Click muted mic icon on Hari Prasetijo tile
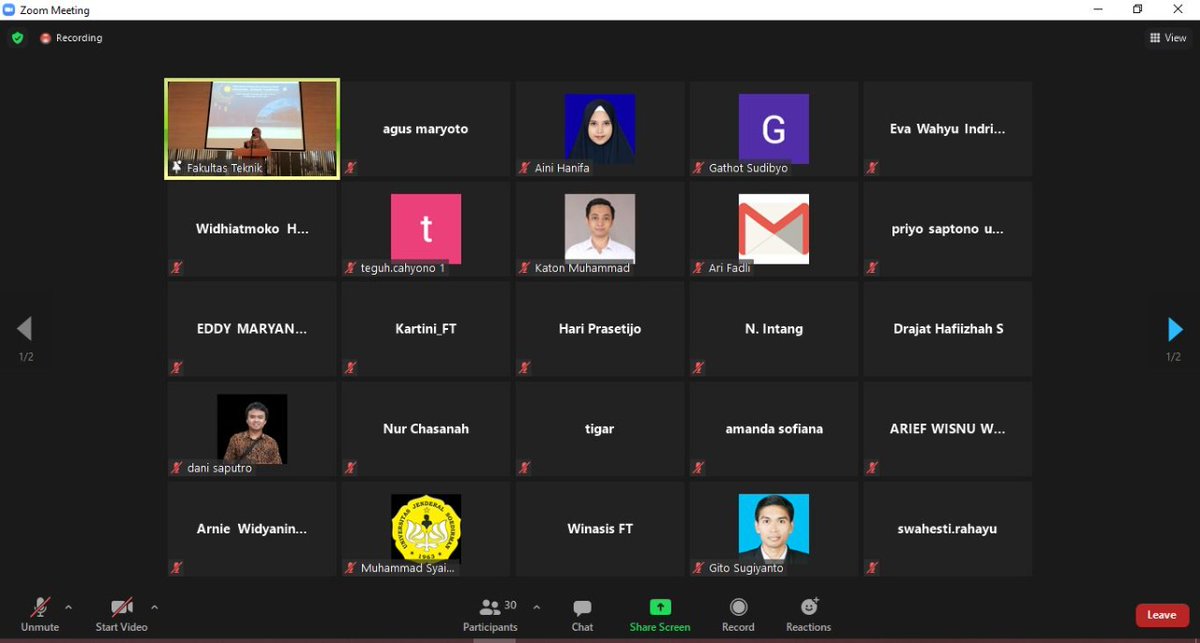Viewport: 1200px width, 643px height. pos(525,368)
